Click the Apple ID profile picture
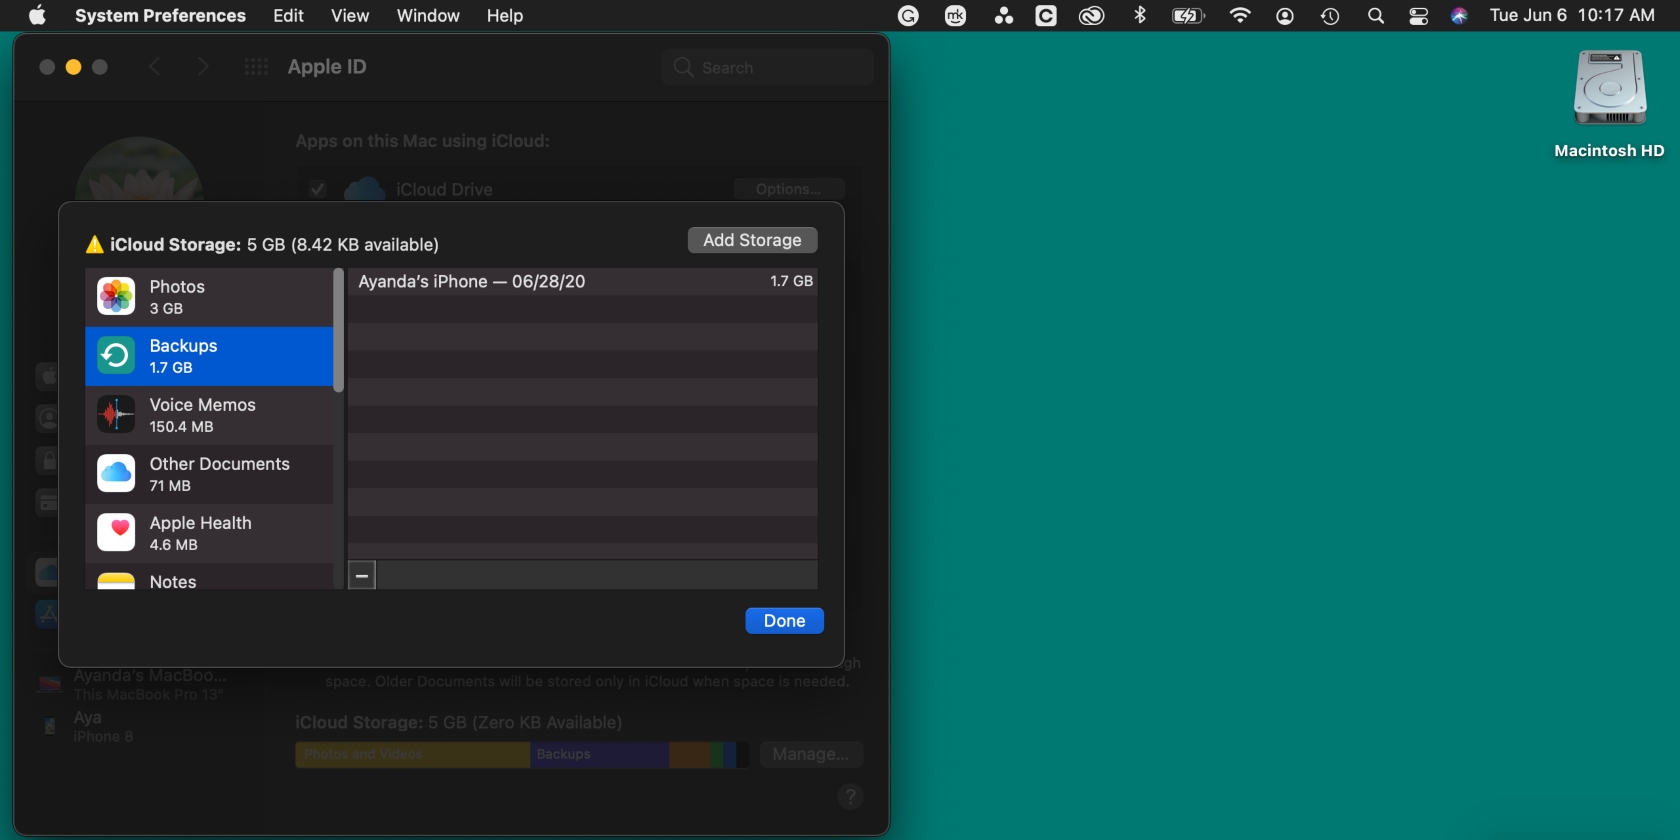This screenshot has width=1680, height=840. (x=139, y=170)
